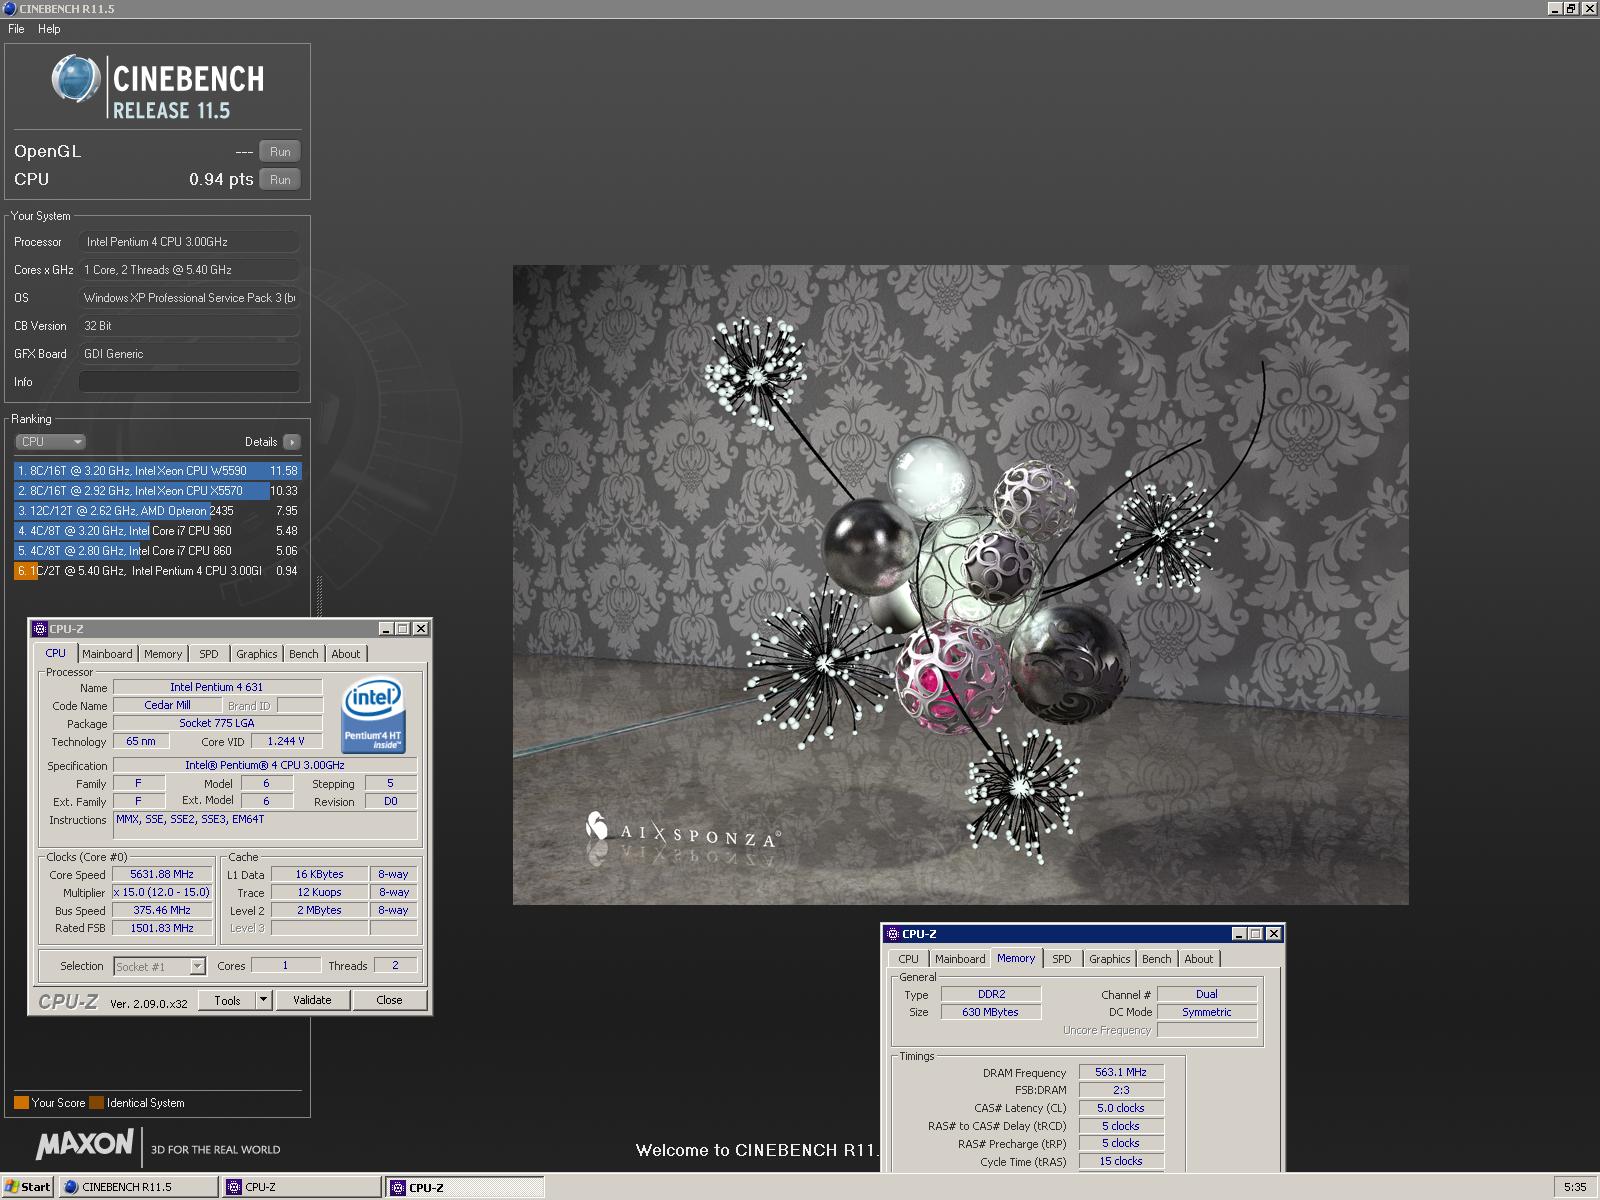Click the Validate button
The height and width of the screenshot is (1200, 1600).
[312, 1000]
